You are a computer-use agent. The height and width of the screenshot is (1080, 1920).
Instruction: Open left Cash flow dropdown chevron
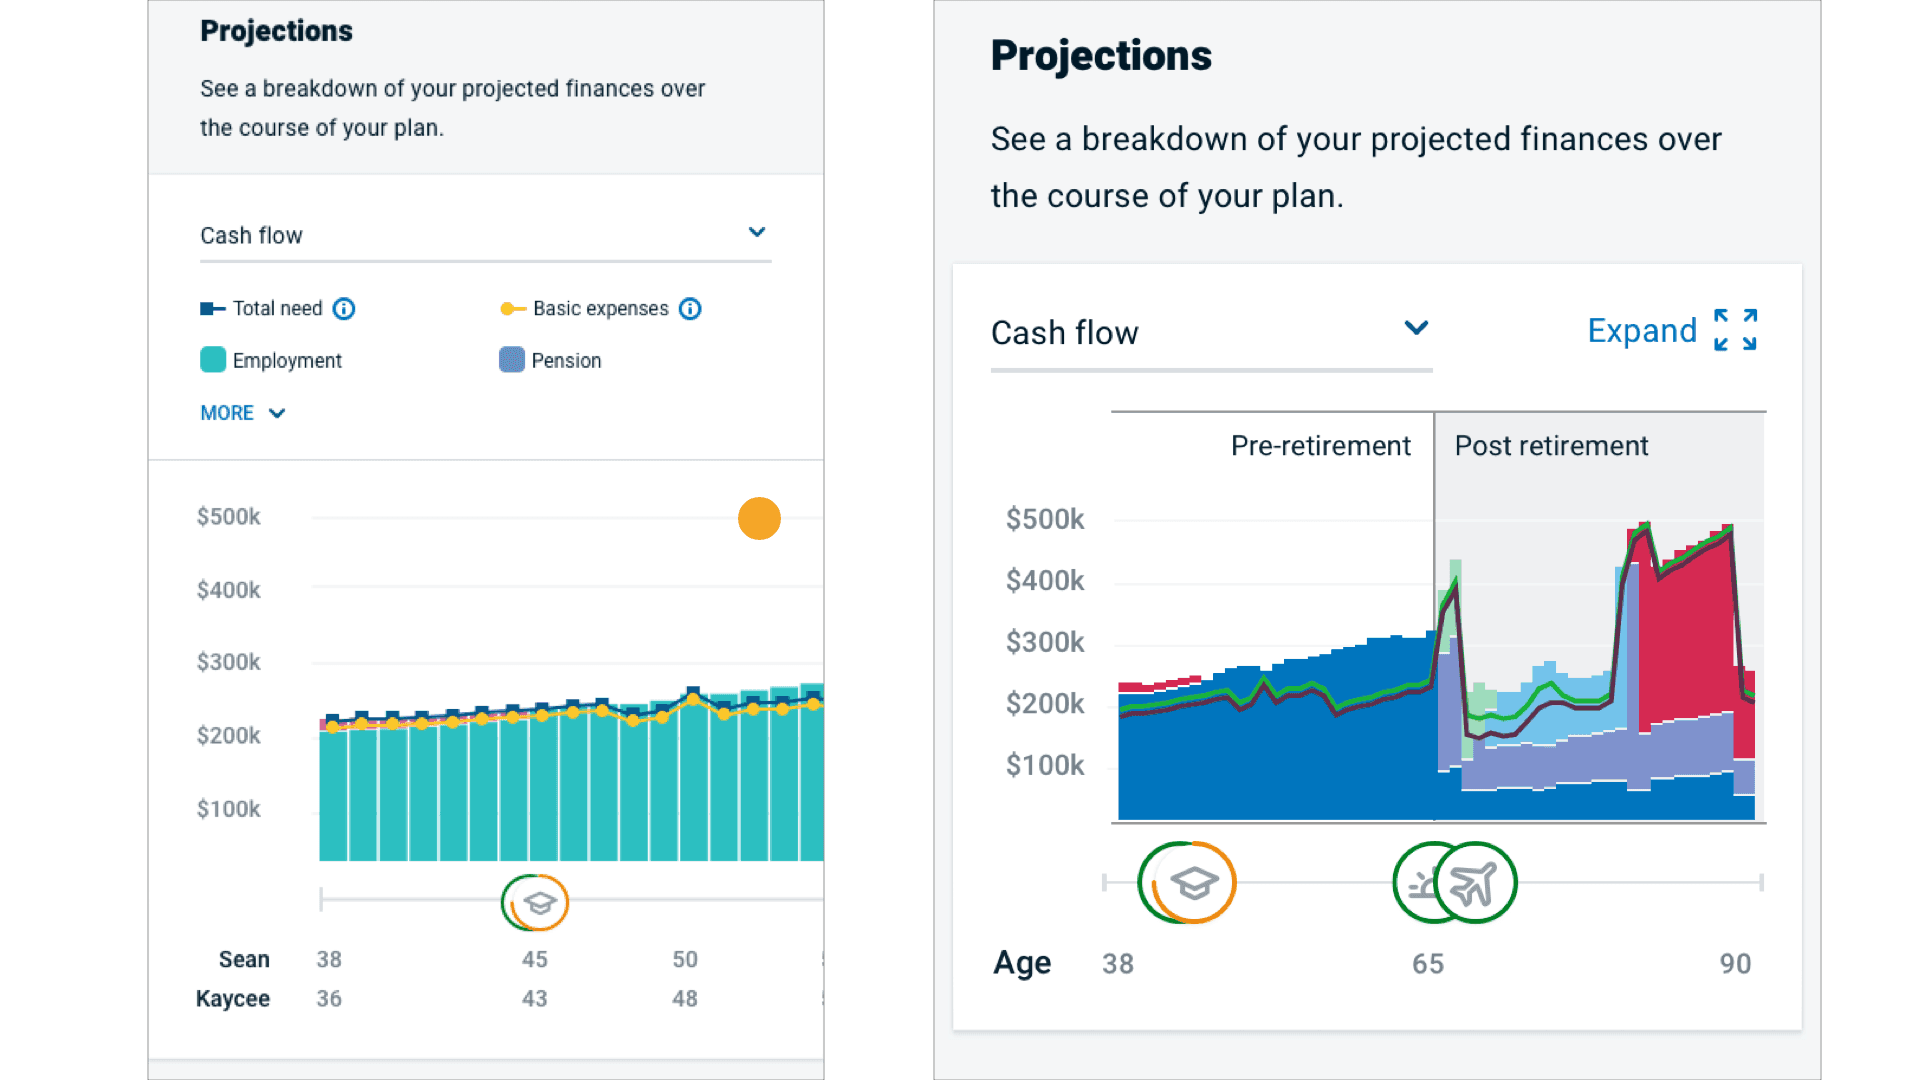pyautogui.click(x=757, y=232)
